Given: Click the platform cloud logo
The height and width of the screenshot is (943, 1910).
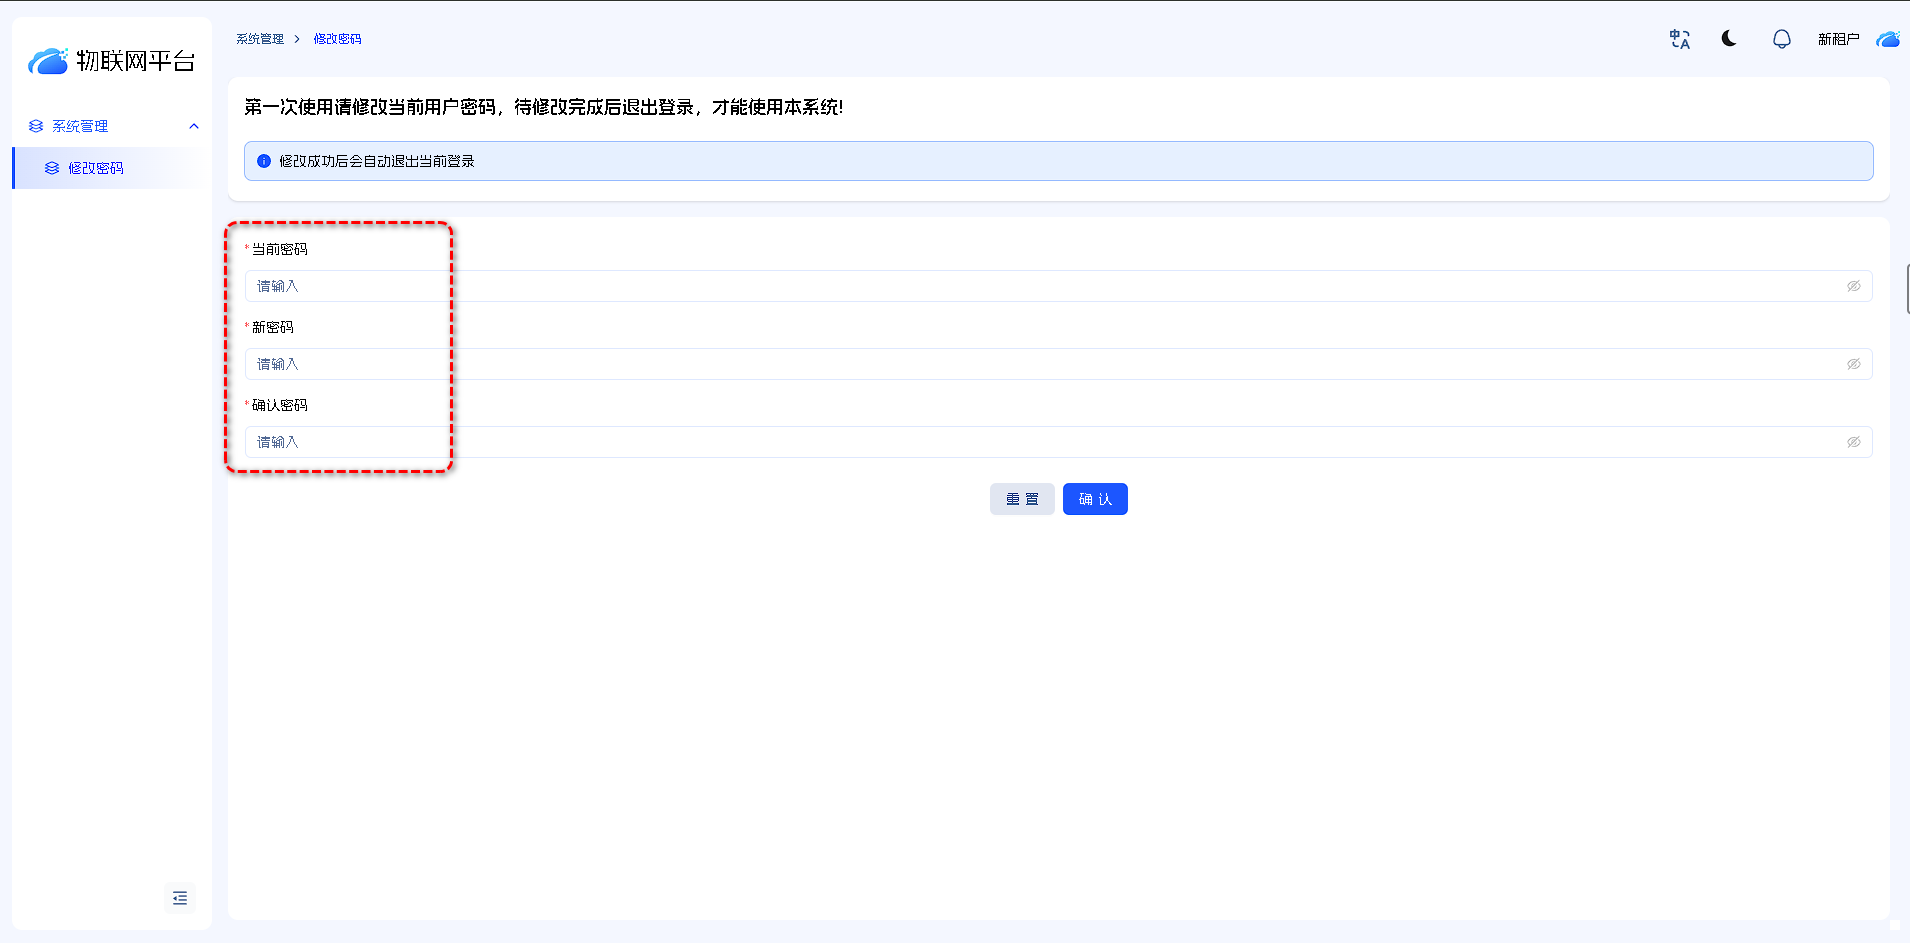Looking at the screenshot, I should tap(47, 61).
